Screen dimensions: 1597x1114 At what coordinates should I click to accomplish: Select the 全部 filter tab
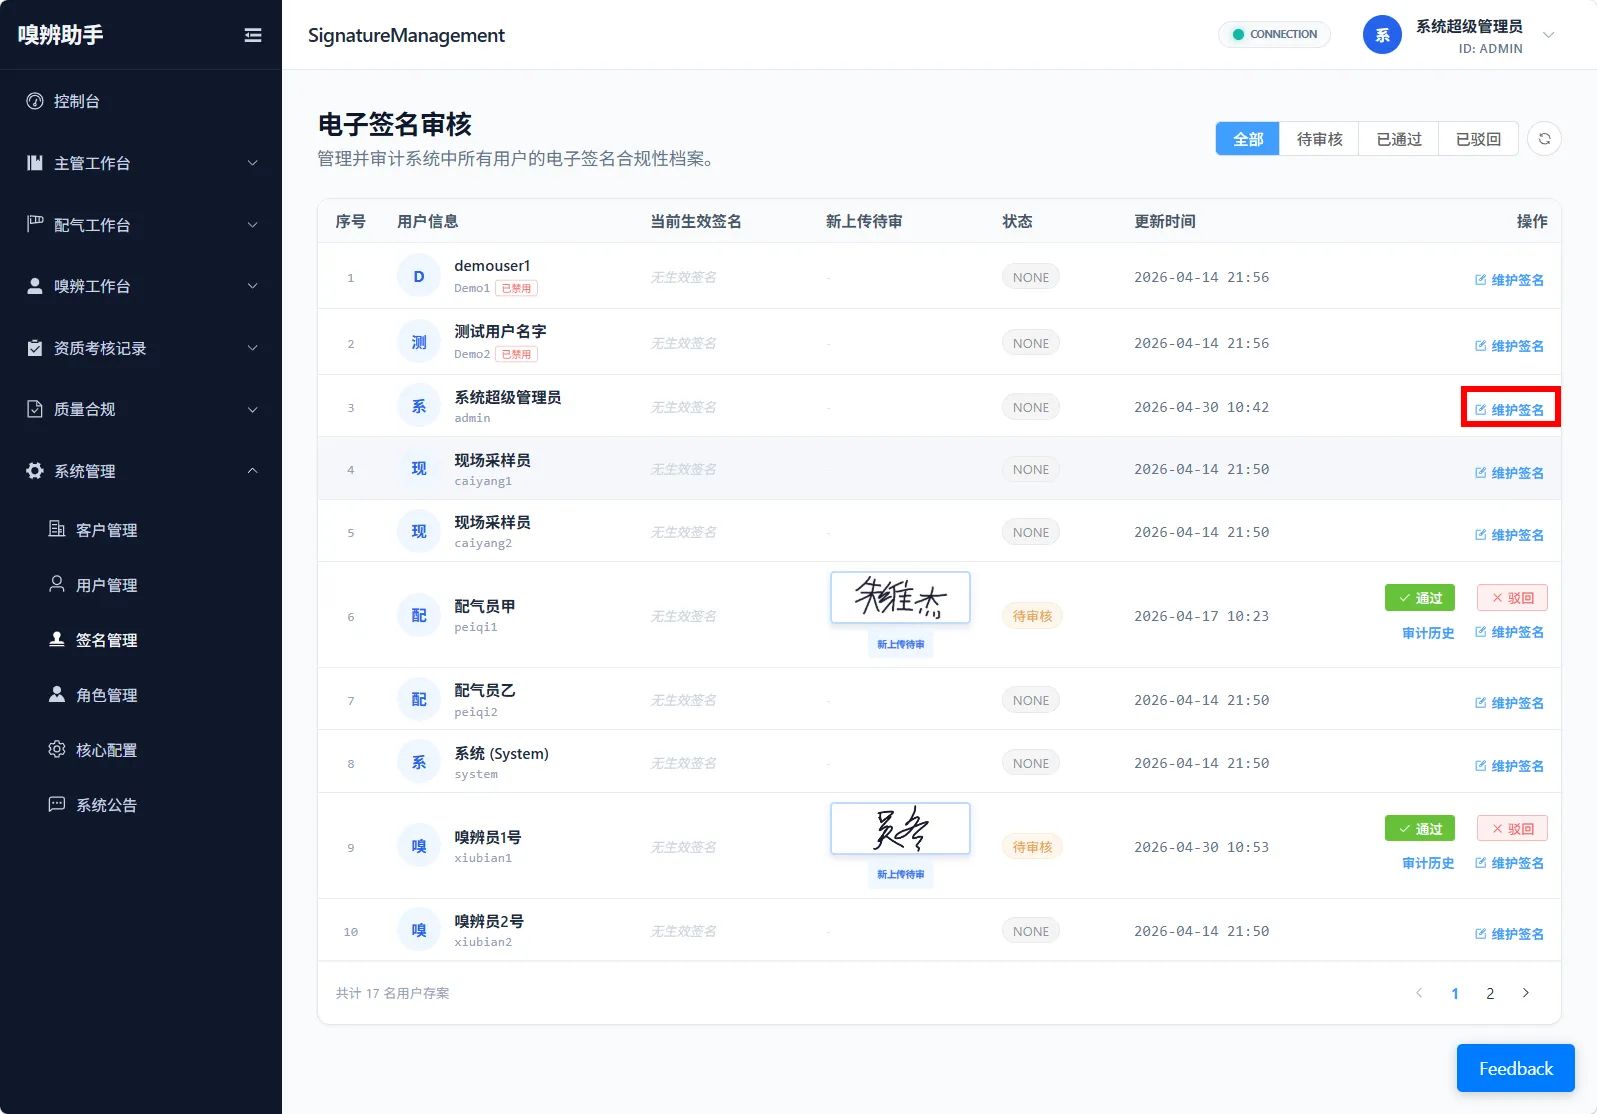point(1247,139)
